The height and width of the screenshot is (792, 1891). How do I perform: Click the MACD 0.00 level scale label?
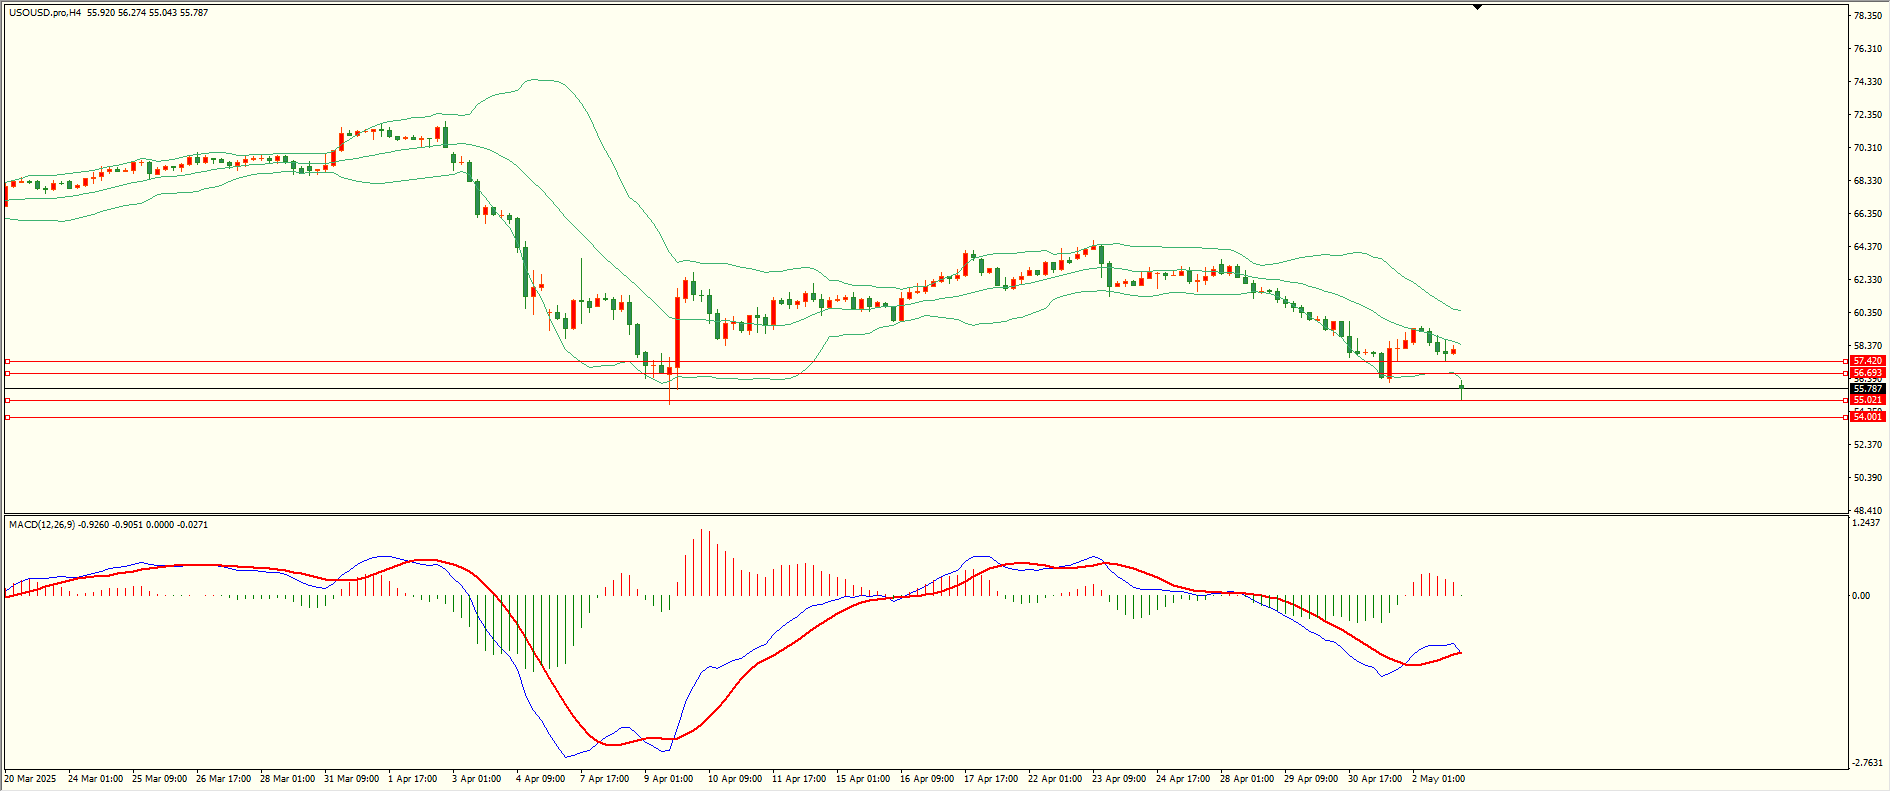pyautogui.click(x=1860, y=595)
